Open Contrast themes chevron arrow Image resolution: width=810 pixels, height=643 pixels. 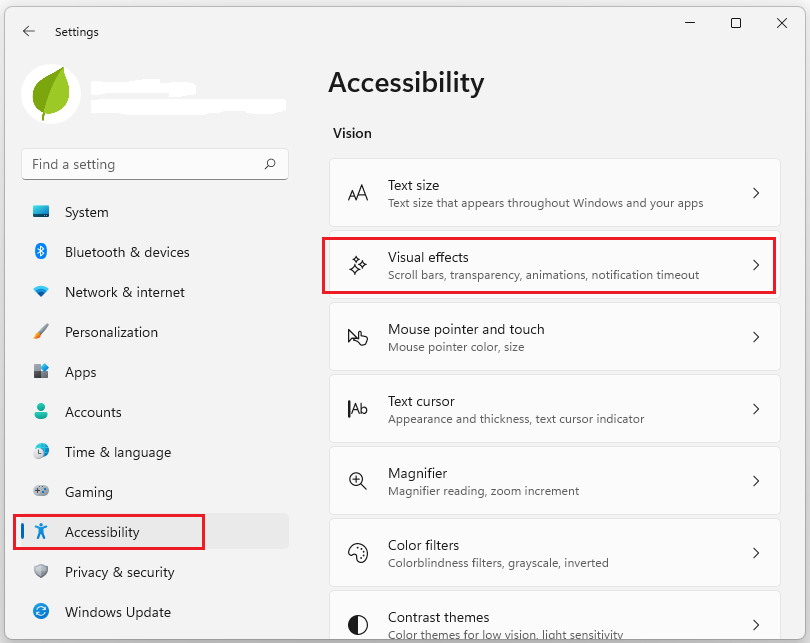point(756,625)
